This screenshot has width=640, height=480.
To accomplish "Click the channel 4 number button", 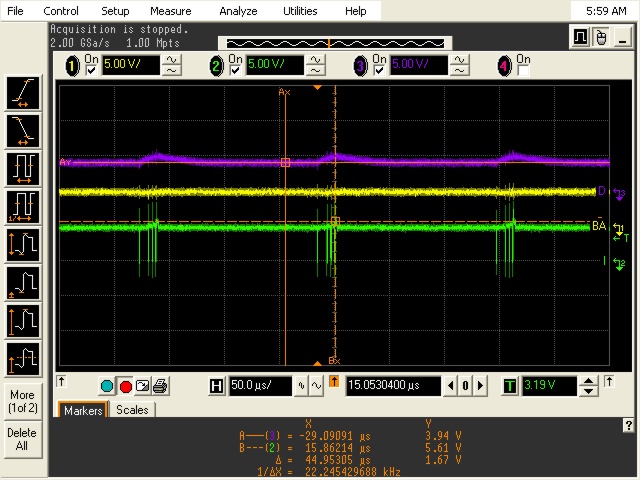I will point(504,66).
